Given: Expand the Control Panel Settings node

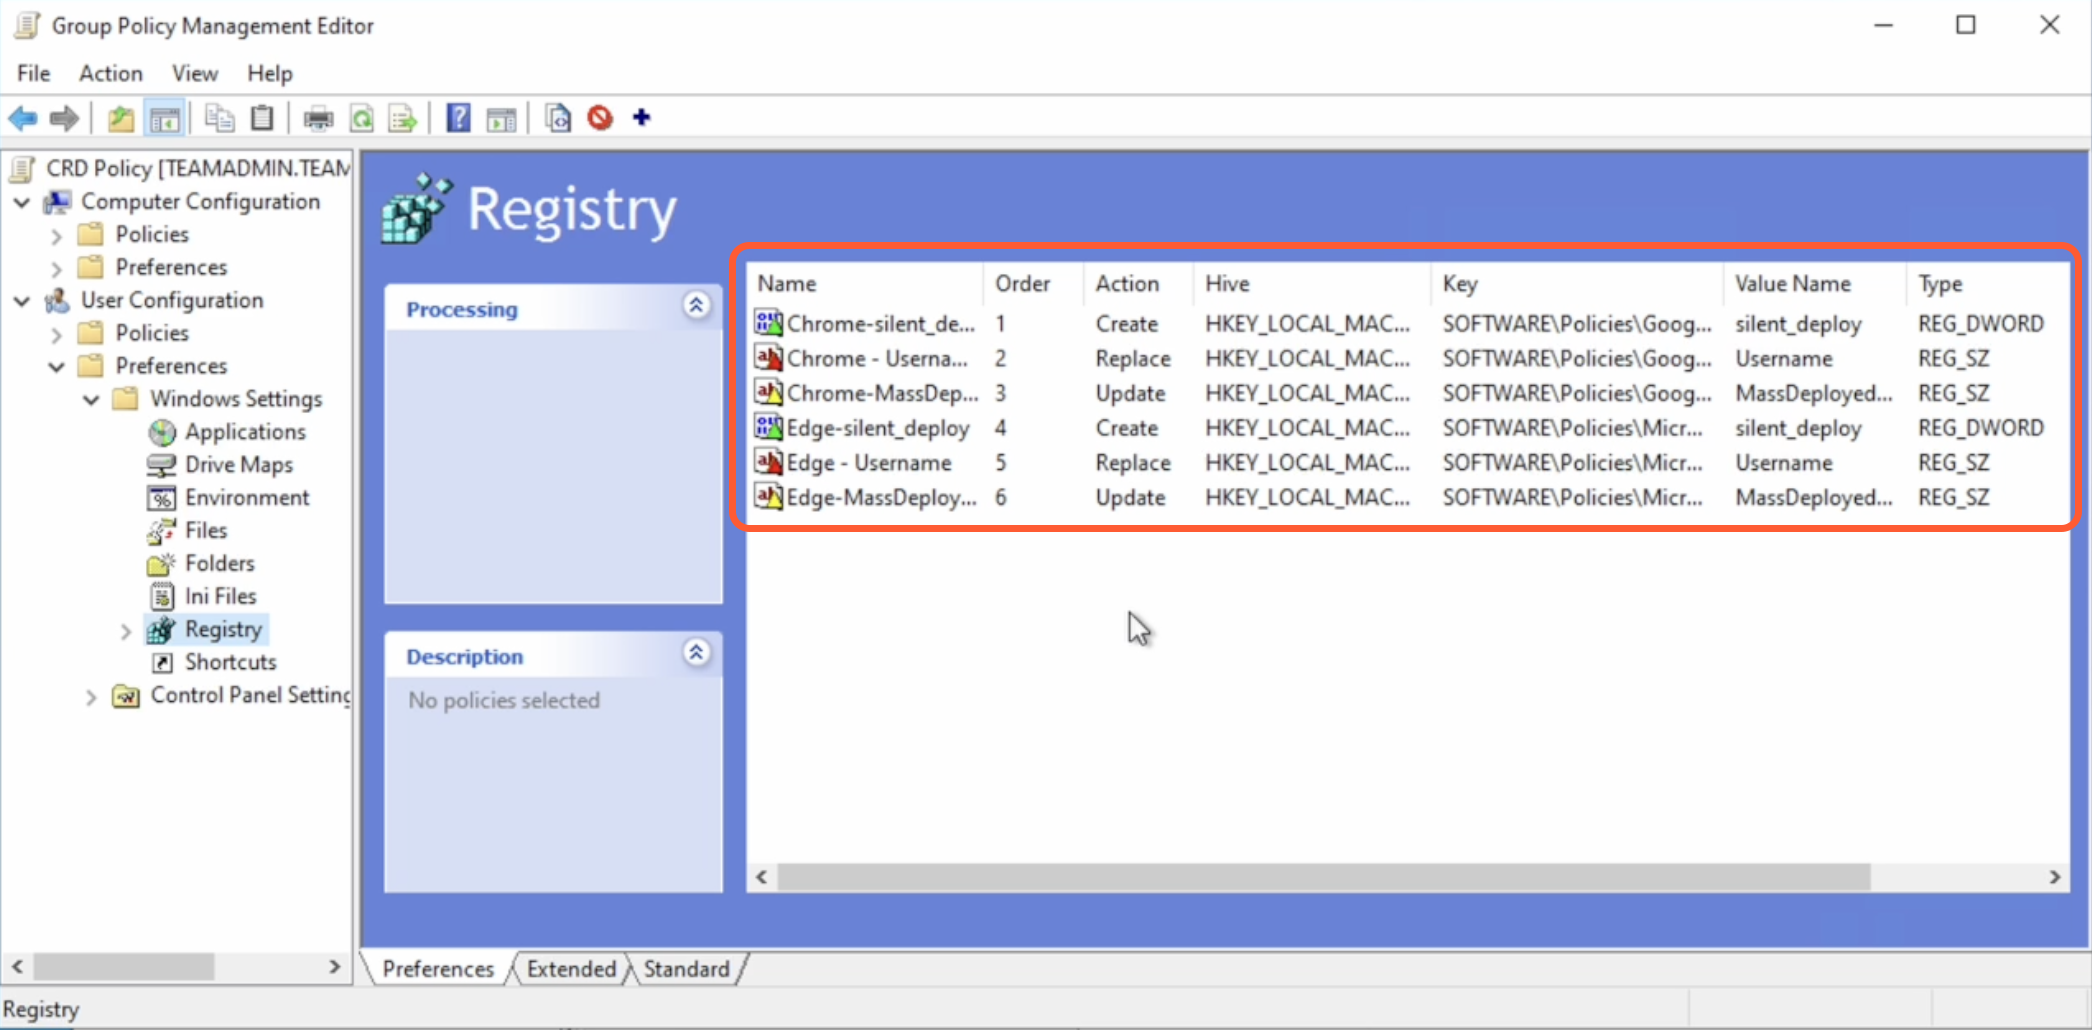Looking at the screenshot, I should click(x=91, y=697).
